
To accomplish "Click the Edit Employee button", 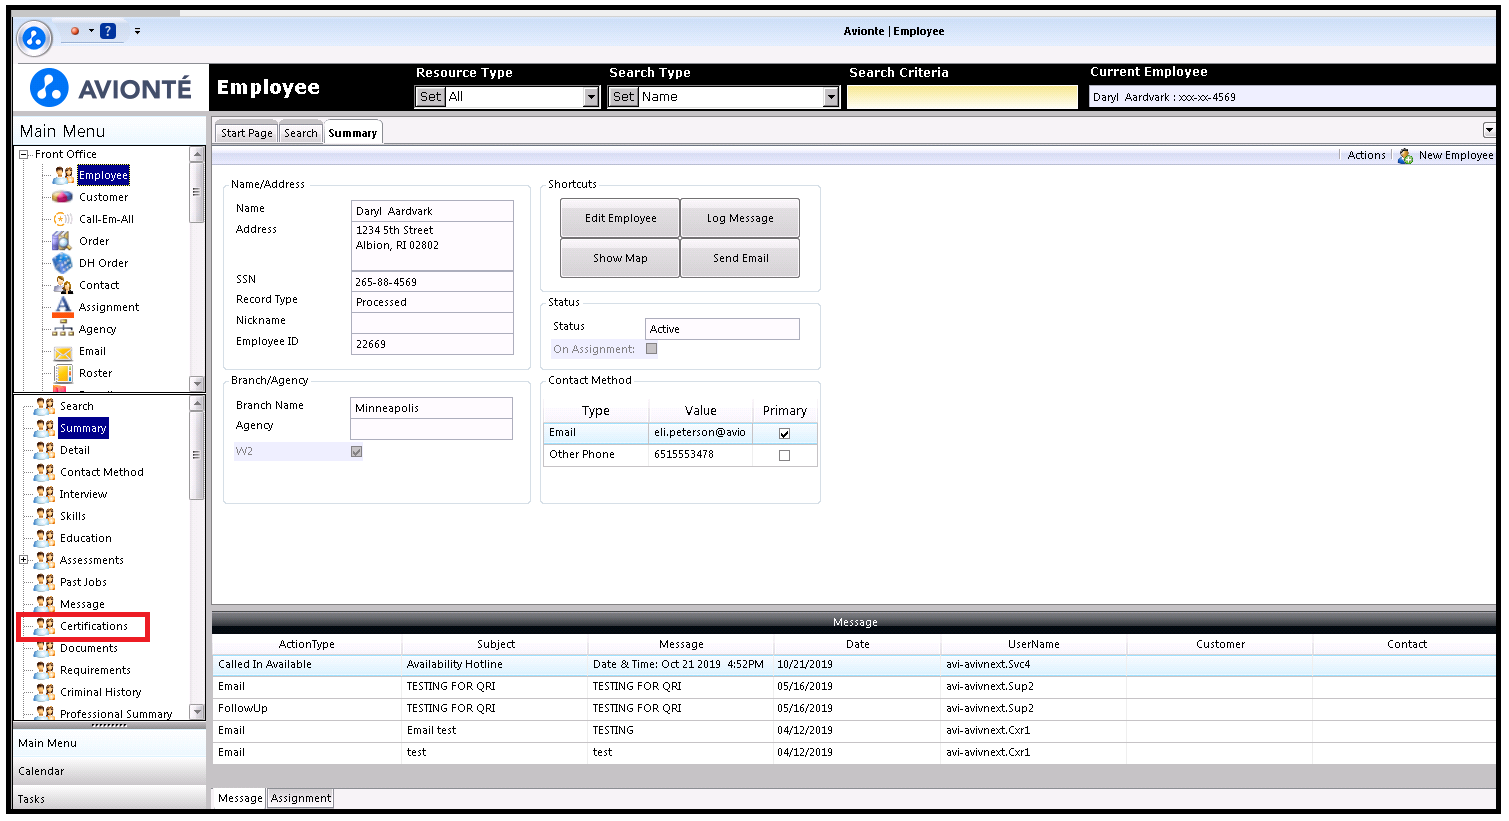I will (x=620, y=218).
